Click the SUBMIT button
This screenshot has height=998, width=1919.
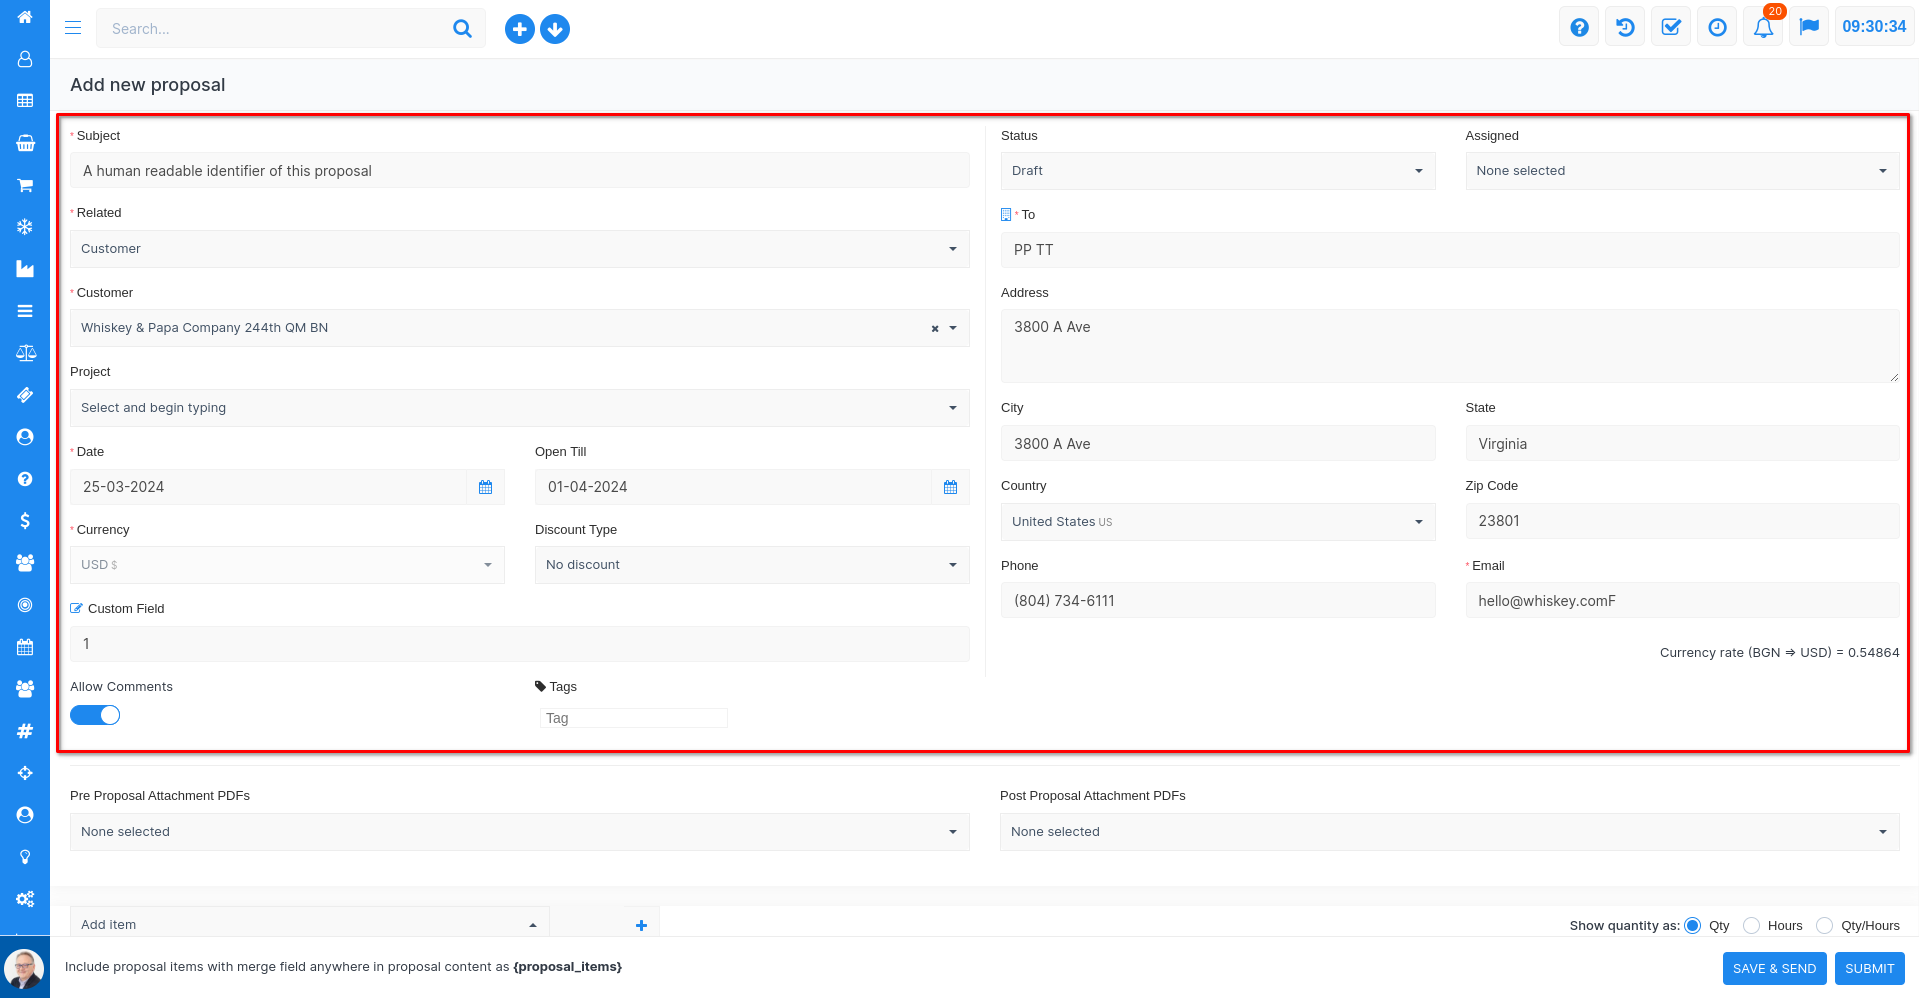pos(1869,968)
